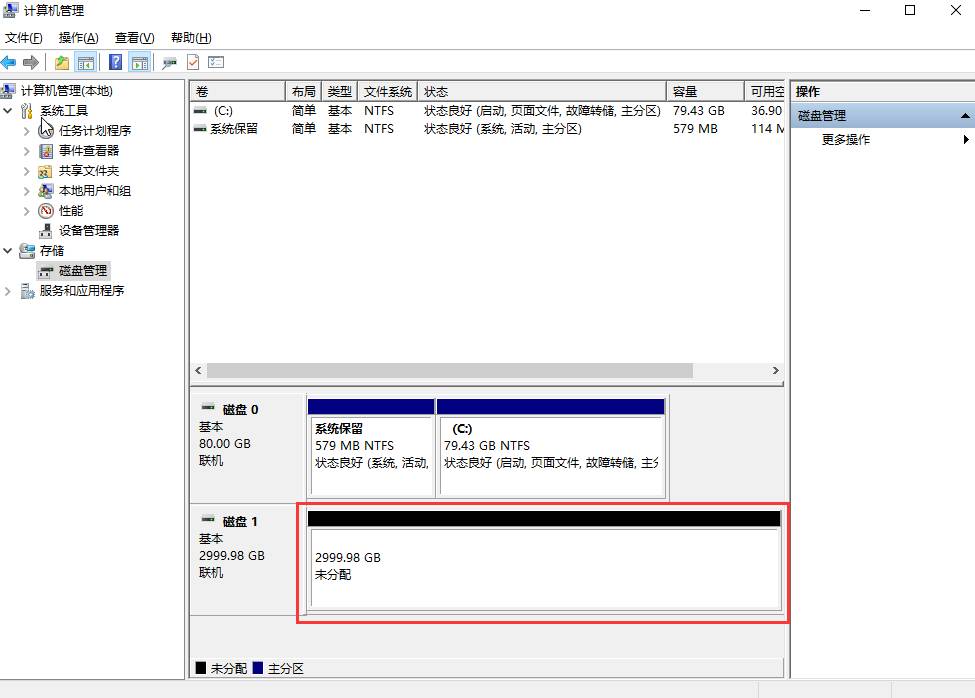Viewport: 975px width, 698px height.
Task: Open the 查看(V) menu
Action: (x=134, y=38)
